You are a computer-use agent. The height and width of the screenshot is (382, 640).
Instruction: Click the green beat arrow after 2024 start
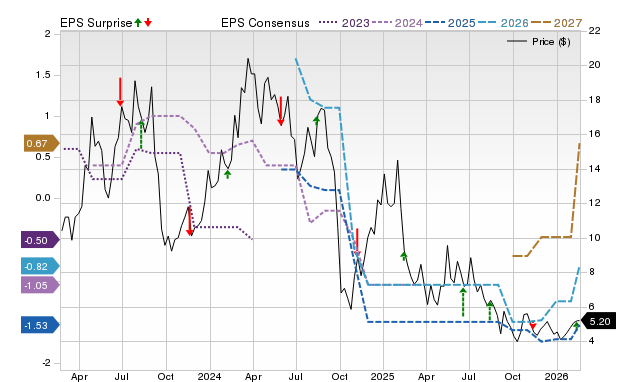[x=228, y=174]
